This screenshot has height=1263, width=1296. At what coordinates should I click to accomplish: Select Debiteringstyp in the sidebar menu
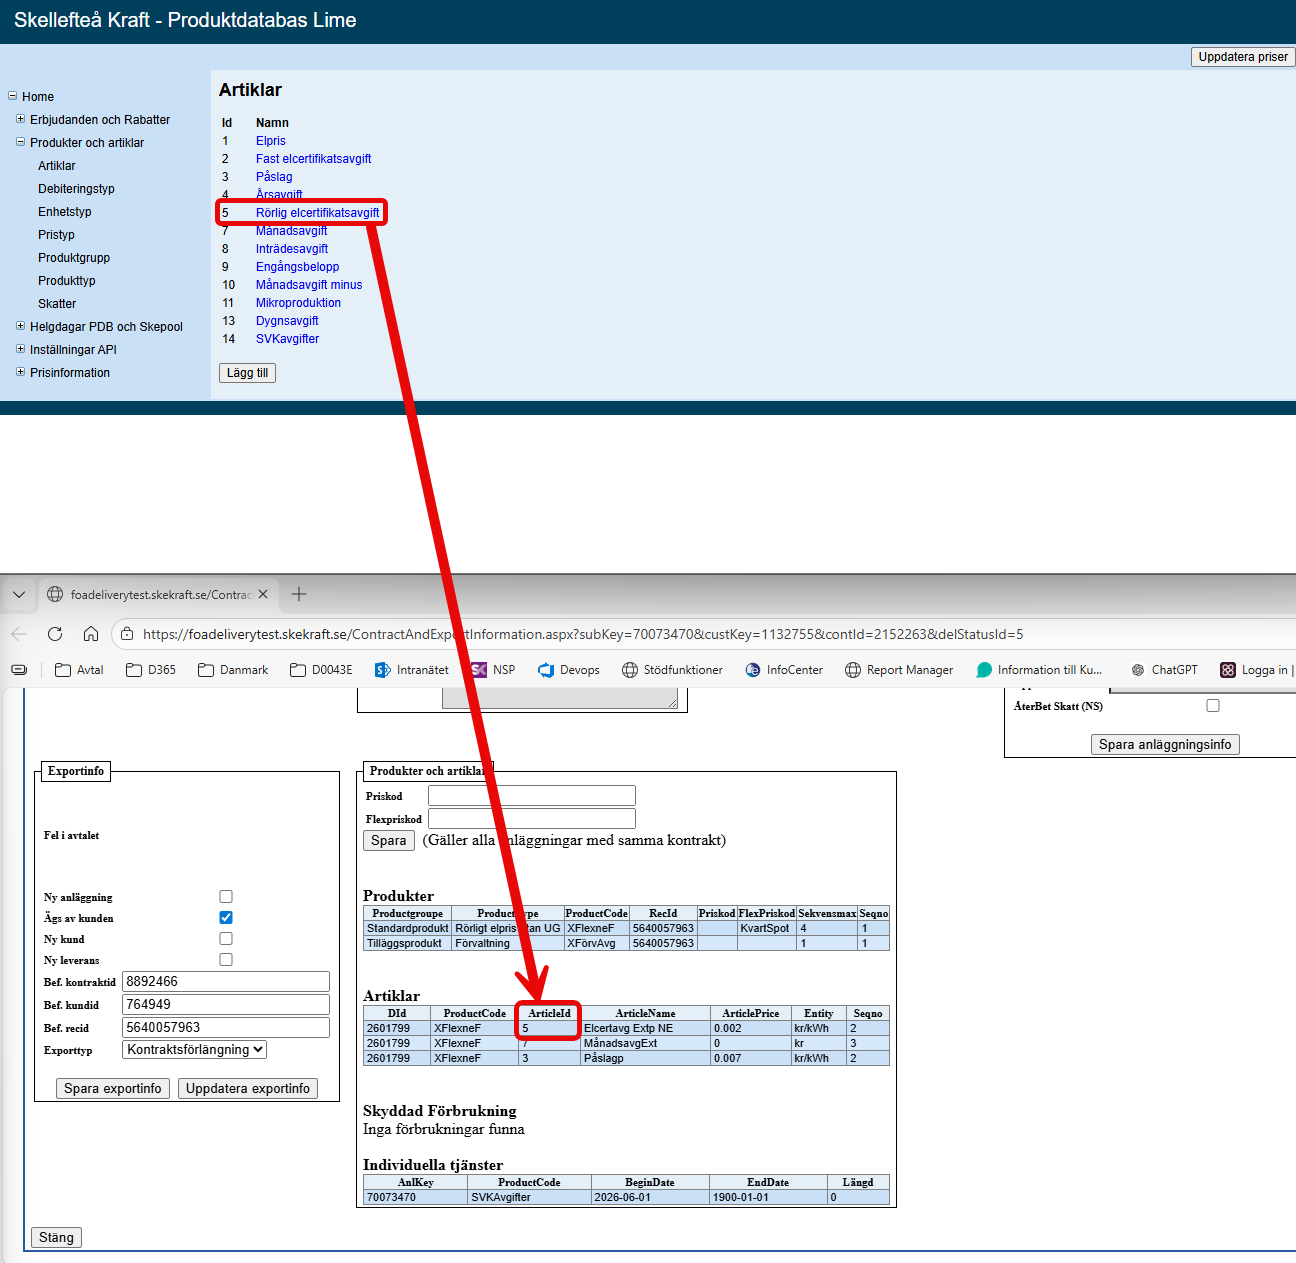[76, 189]
